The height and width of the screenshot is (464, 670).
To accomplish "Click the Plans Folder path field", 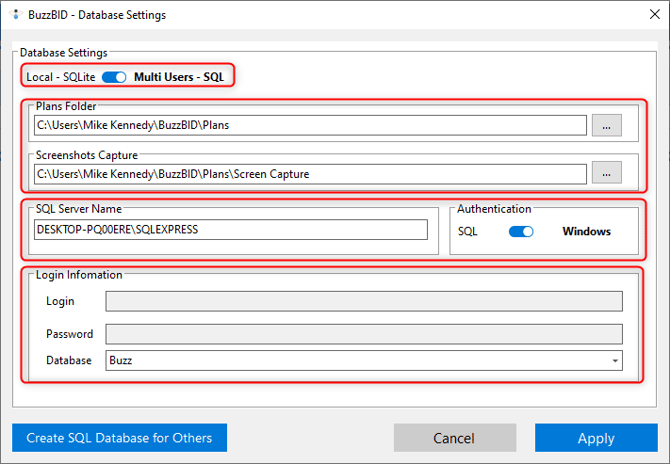I will pos(309,125).
